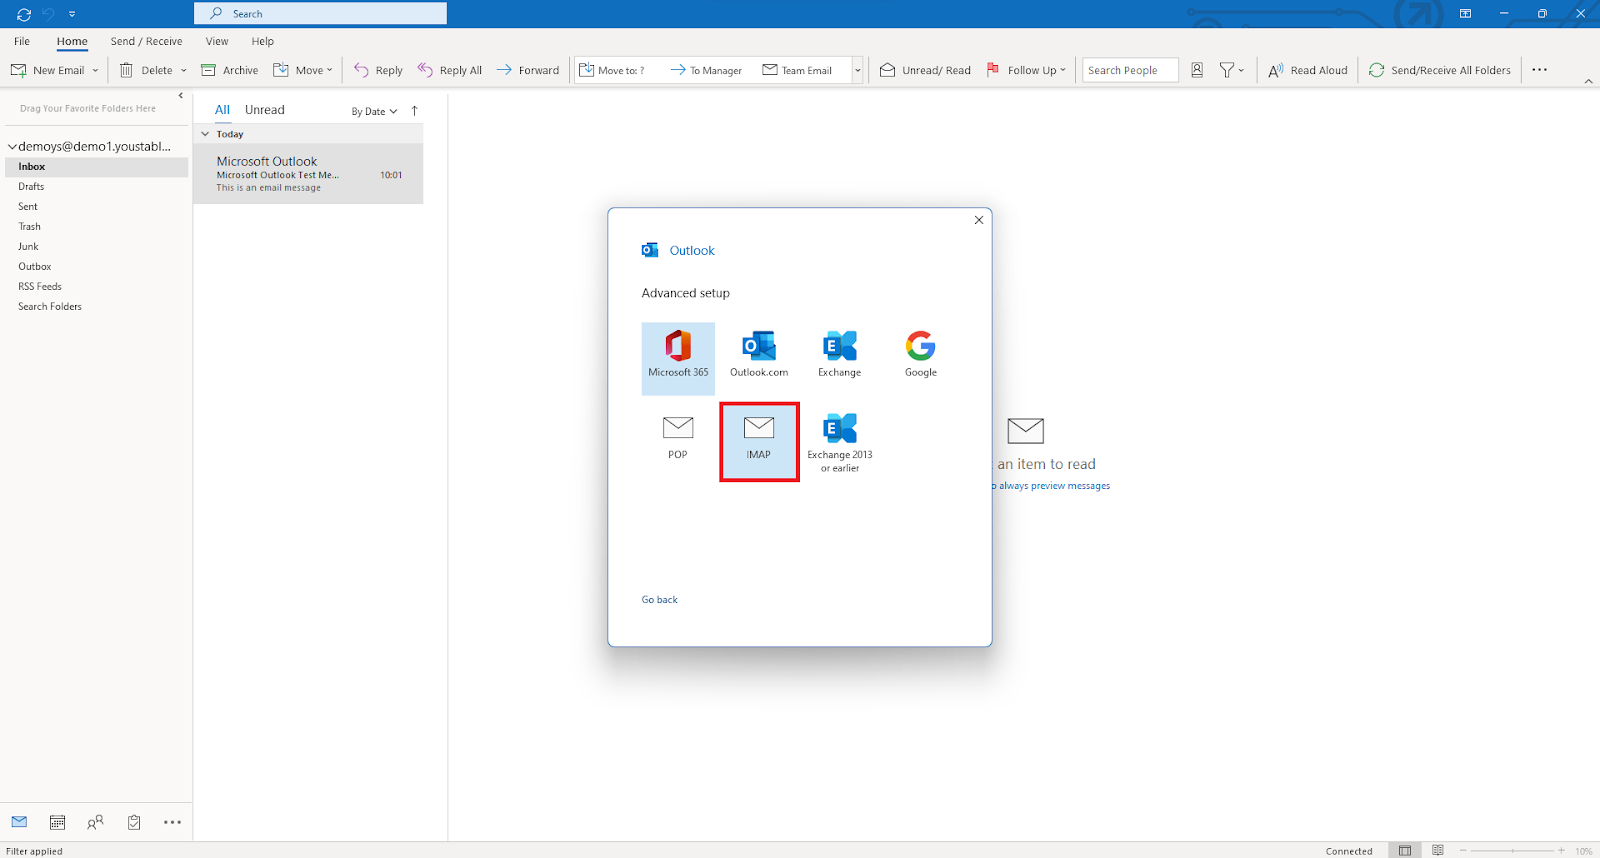Switch to Tasks view icon
Viewport: 1600px width, 858px height.
tap(134, 822)
